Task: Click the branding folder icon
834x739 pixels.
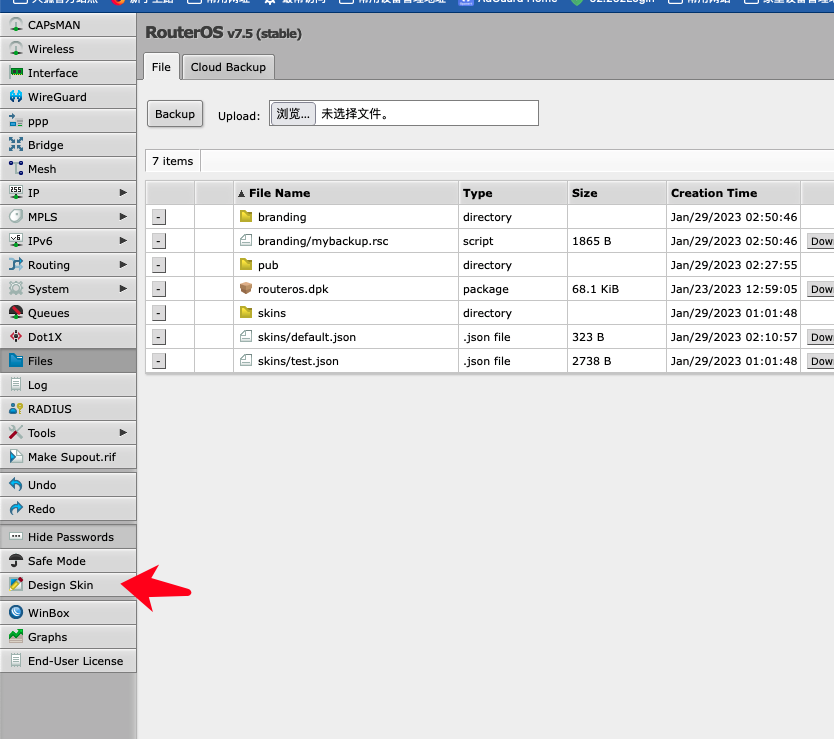Action: click(x=246, y=216)
